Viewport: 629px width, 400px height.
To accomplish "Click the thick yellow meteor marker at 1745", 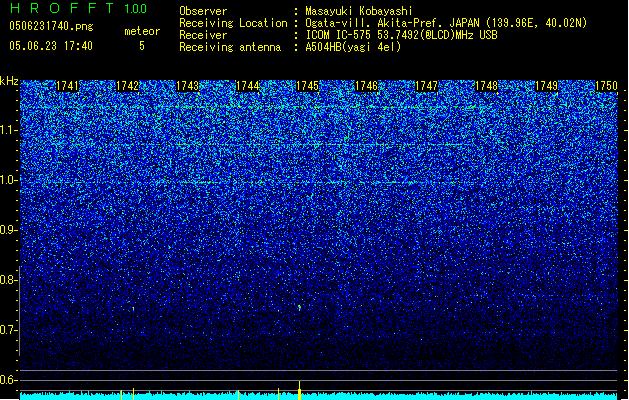I will 299,390.
